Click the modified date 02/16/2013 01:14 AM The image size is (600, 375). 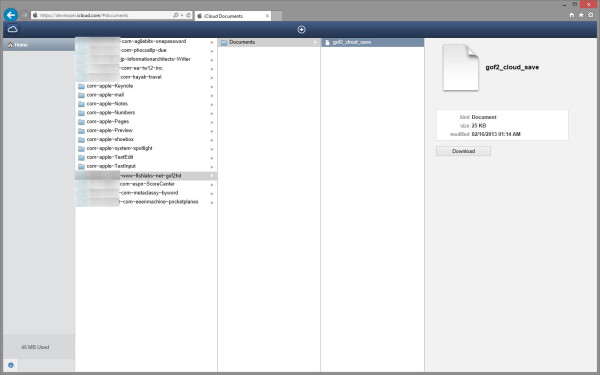pyautogui.click(x=496, y=134)
